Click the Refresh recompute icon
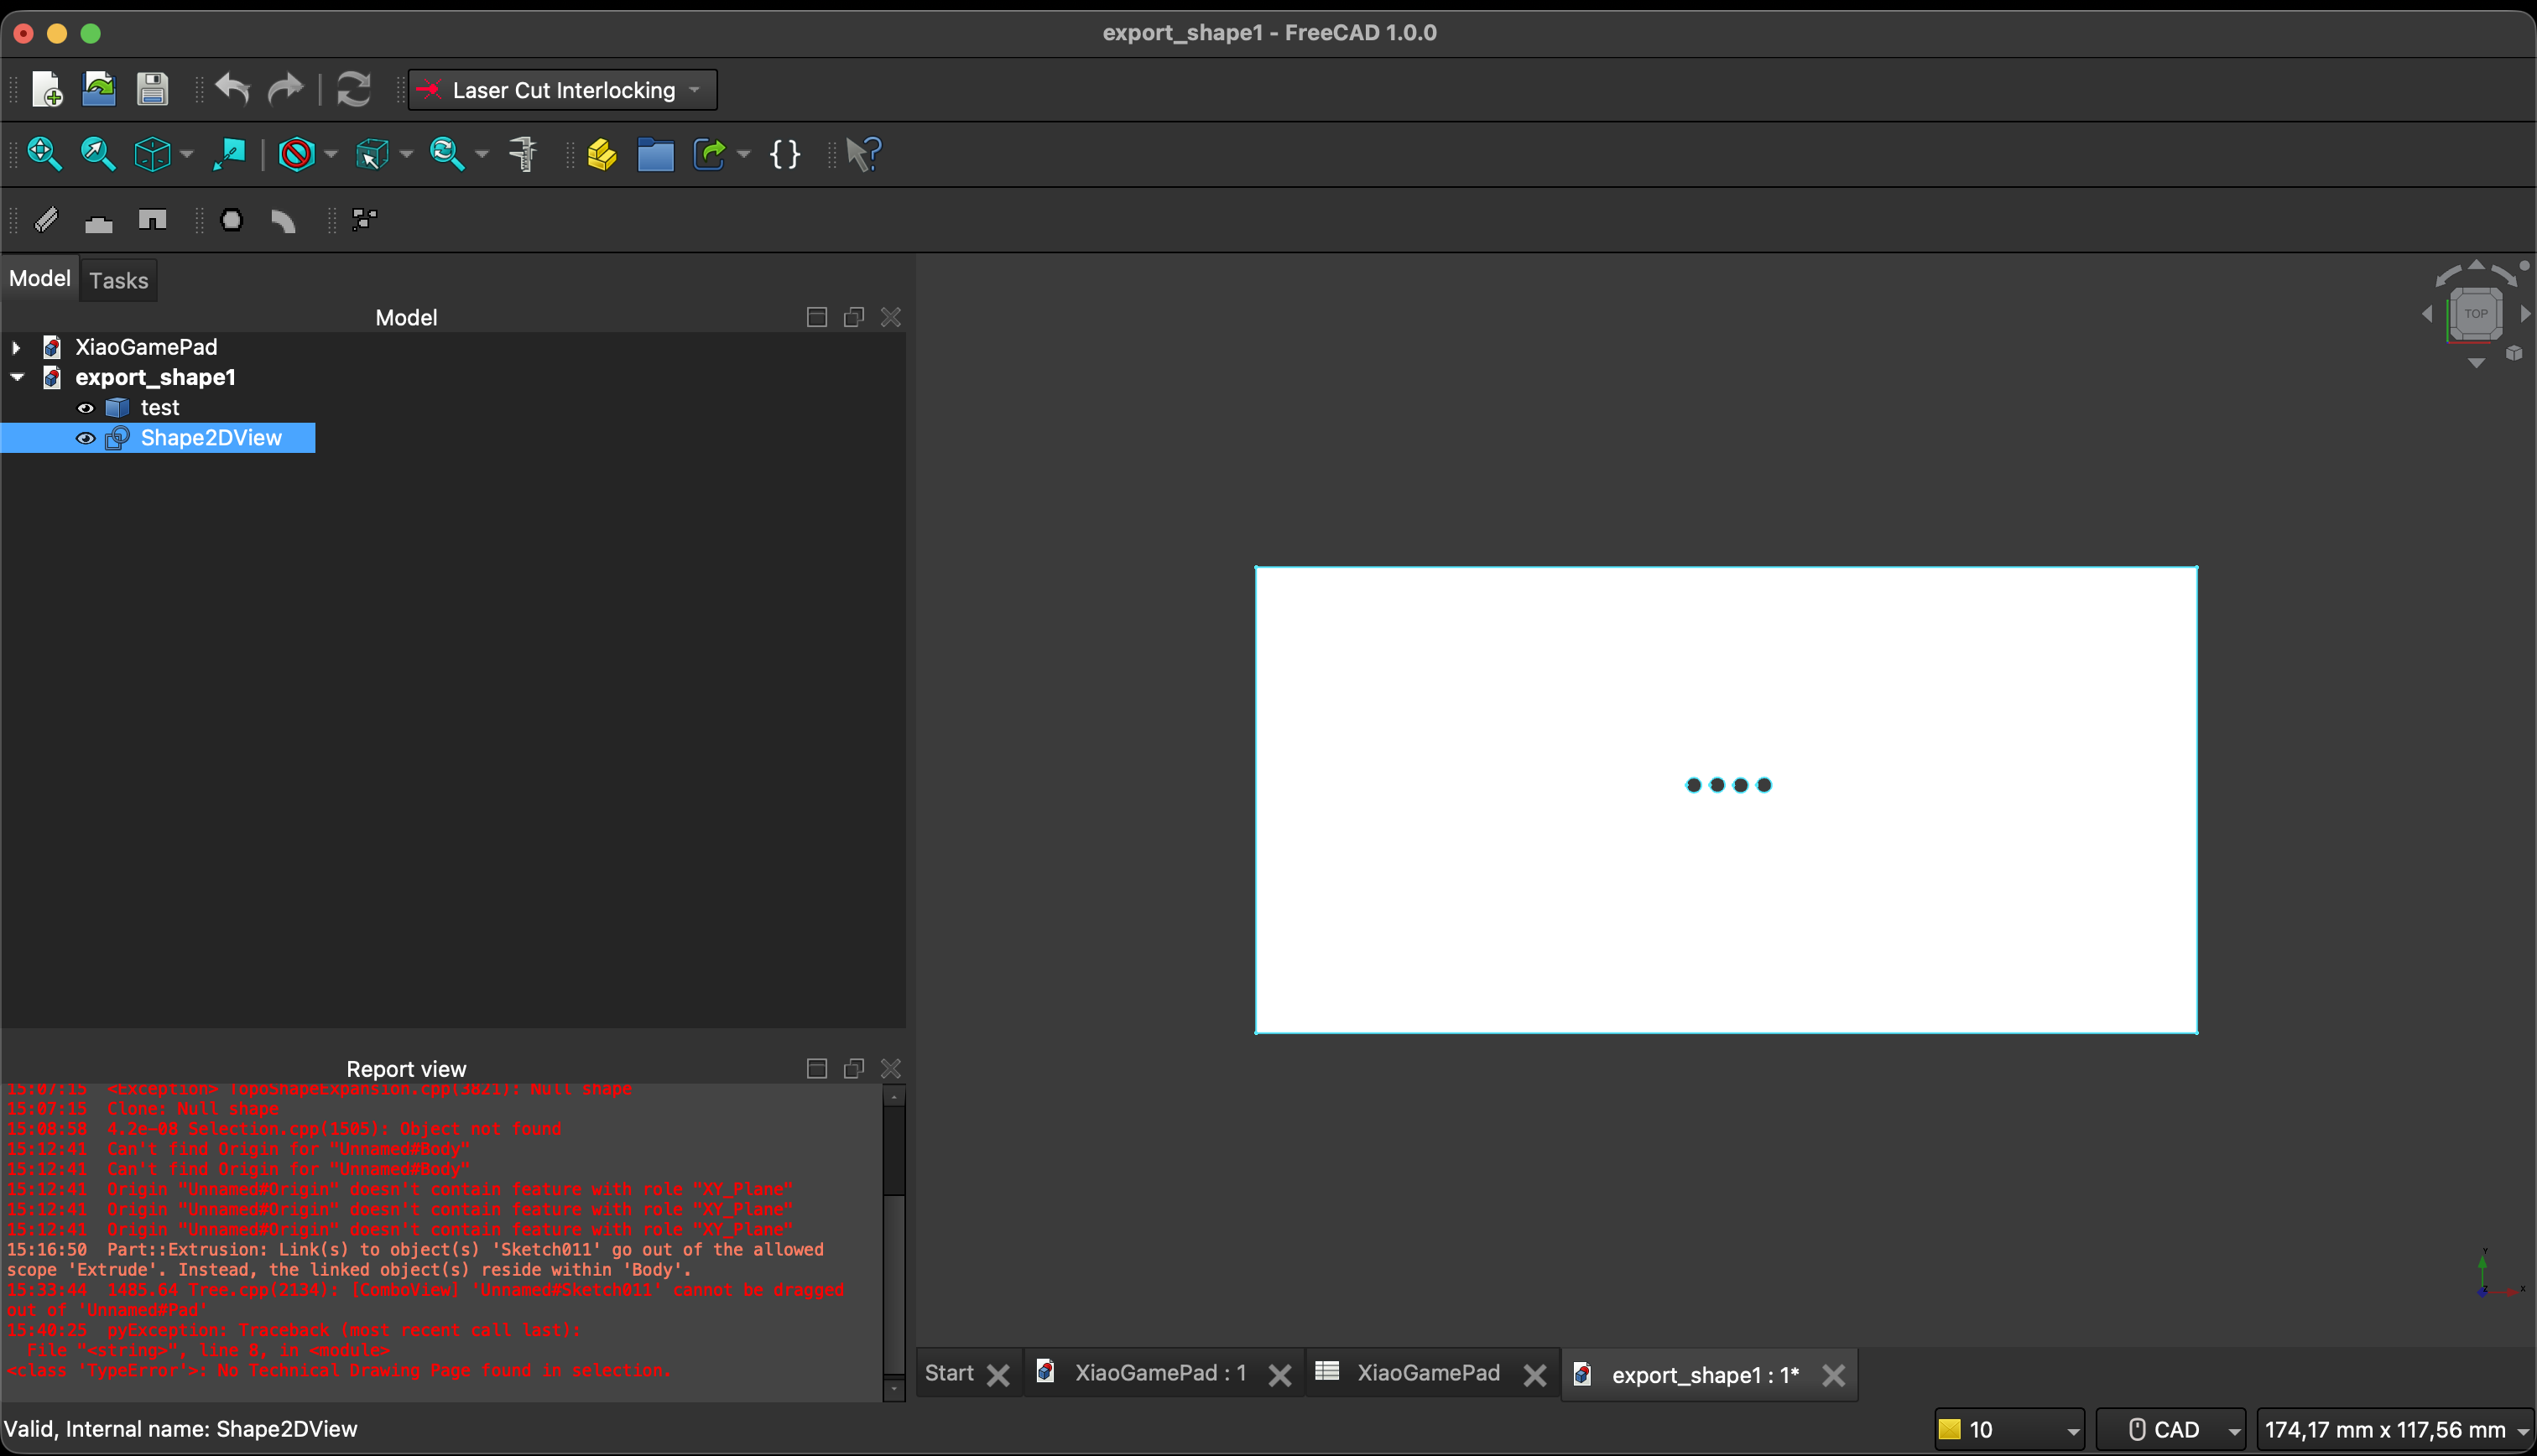Screen dimensions: 2537x1456 tap(353, 89)
